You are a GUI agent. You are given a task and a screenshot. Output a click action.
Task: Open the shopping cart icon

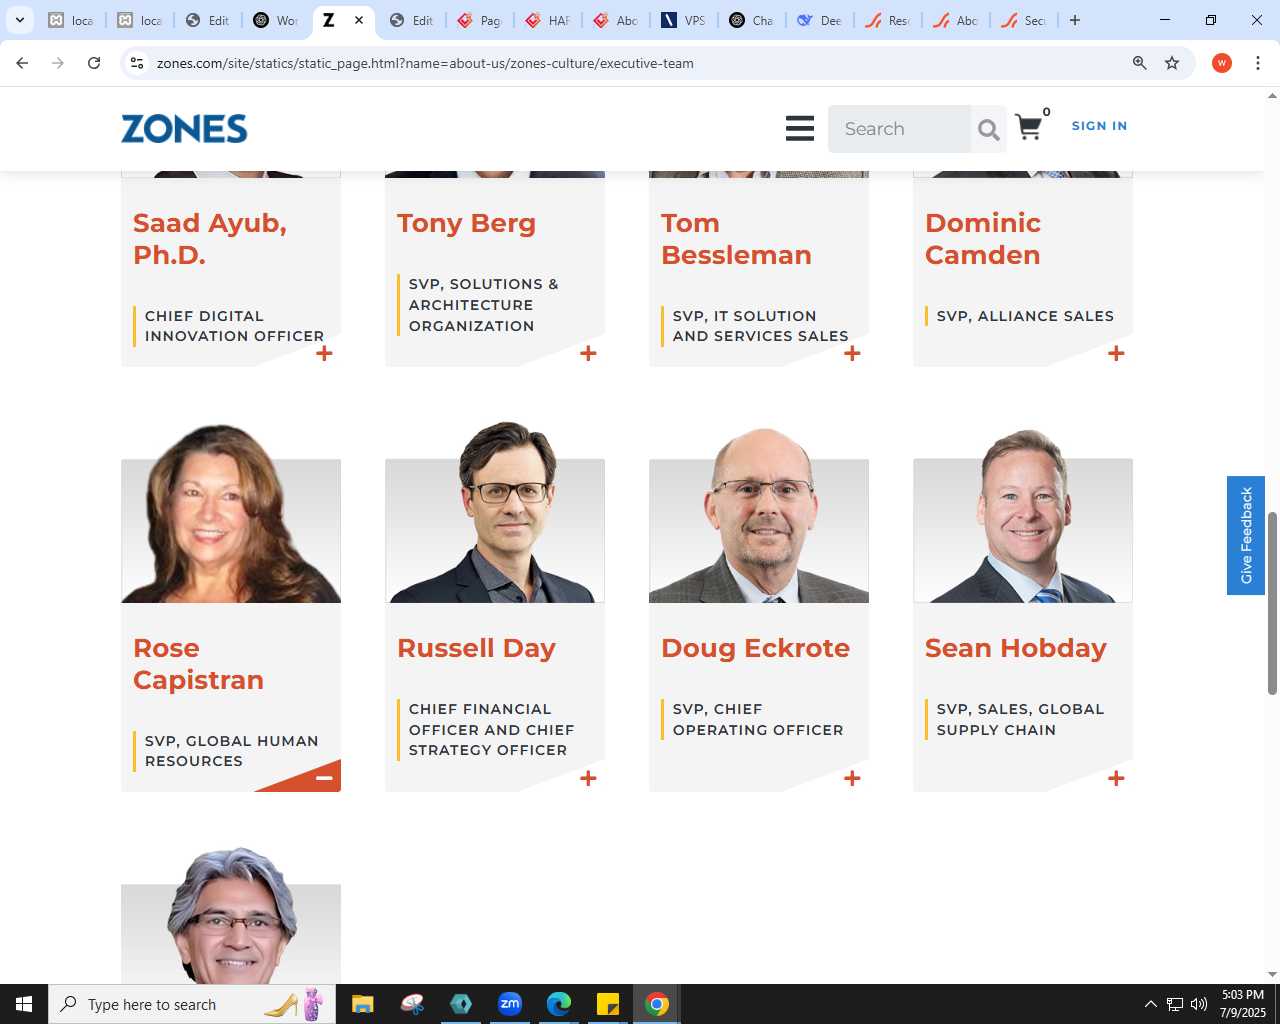point(1028,127)
